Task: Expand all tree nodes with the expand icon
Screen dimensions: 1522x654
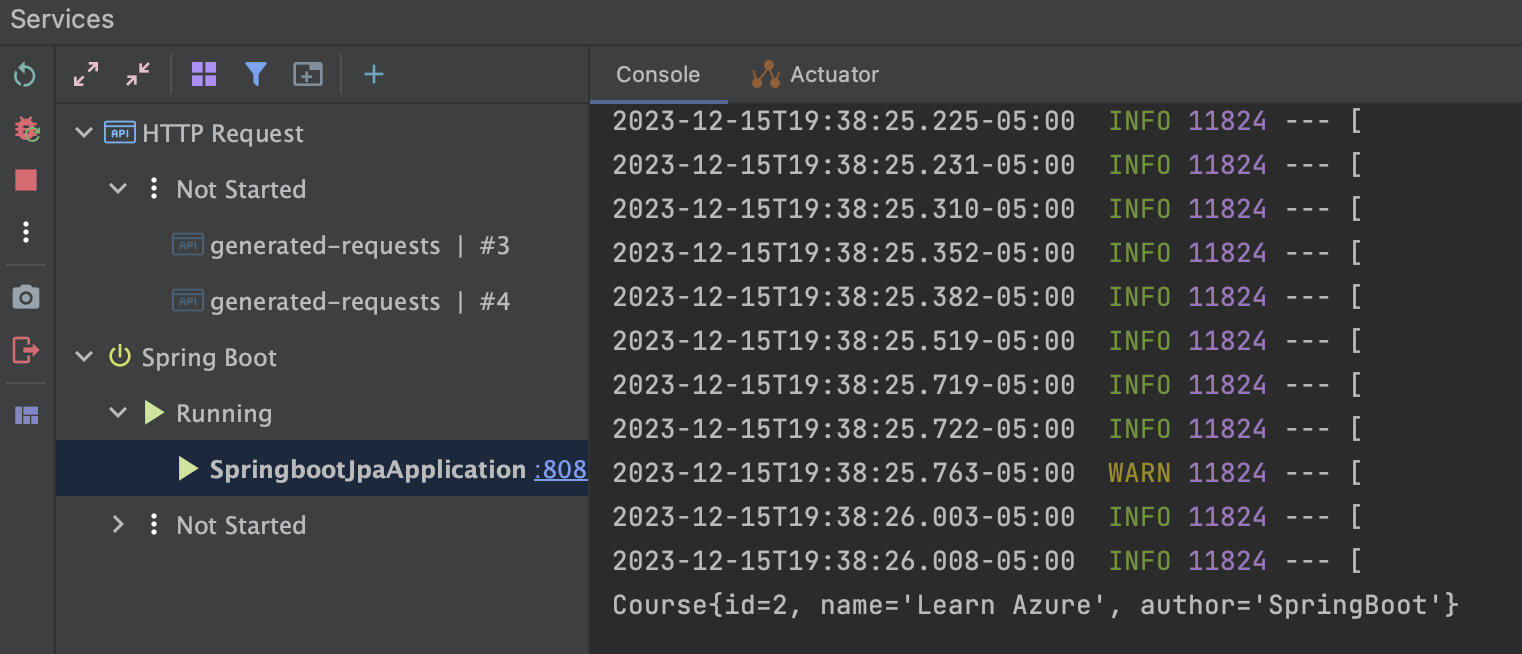Action: (x=86, y=74)
